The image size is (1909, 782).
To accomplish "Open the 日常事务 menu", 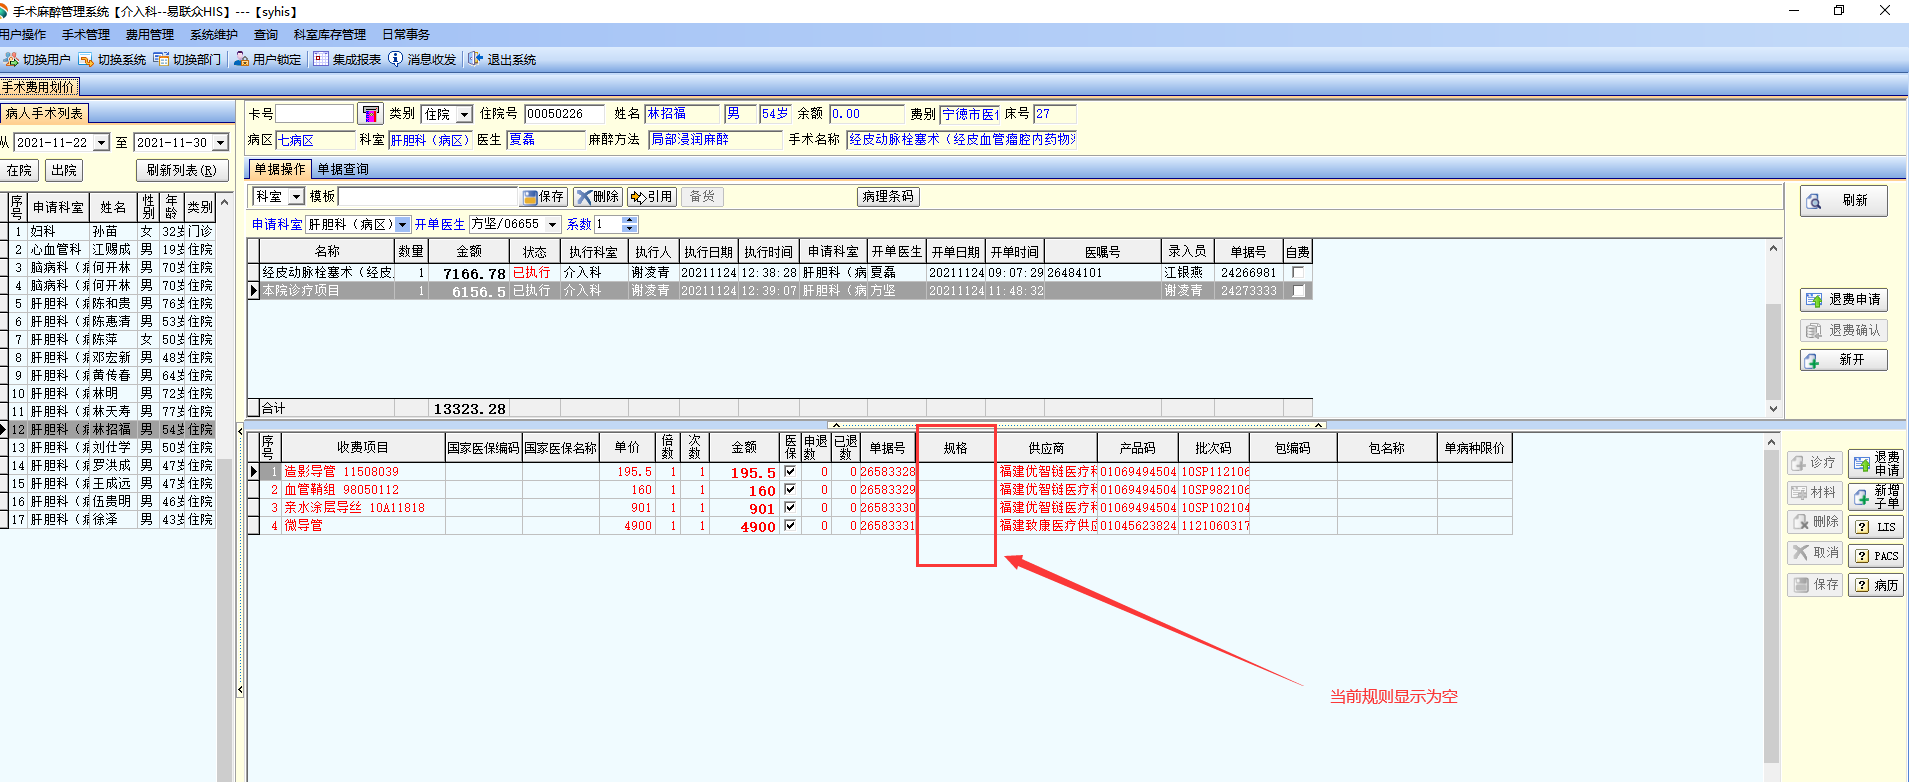I will click(x=406, y=35).
